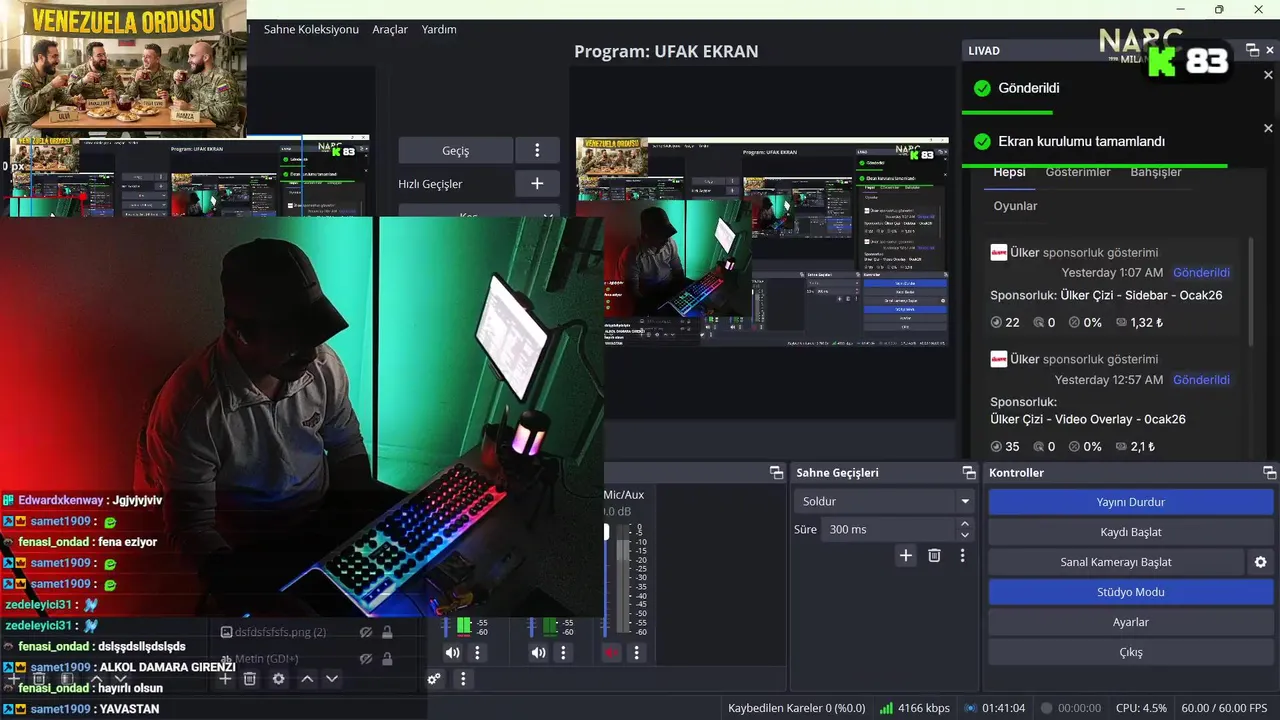Viewport: 1280px width, 720px height.
Task: Open the Sahne Geçişleri three-dot menu
Action: (962, 555)
